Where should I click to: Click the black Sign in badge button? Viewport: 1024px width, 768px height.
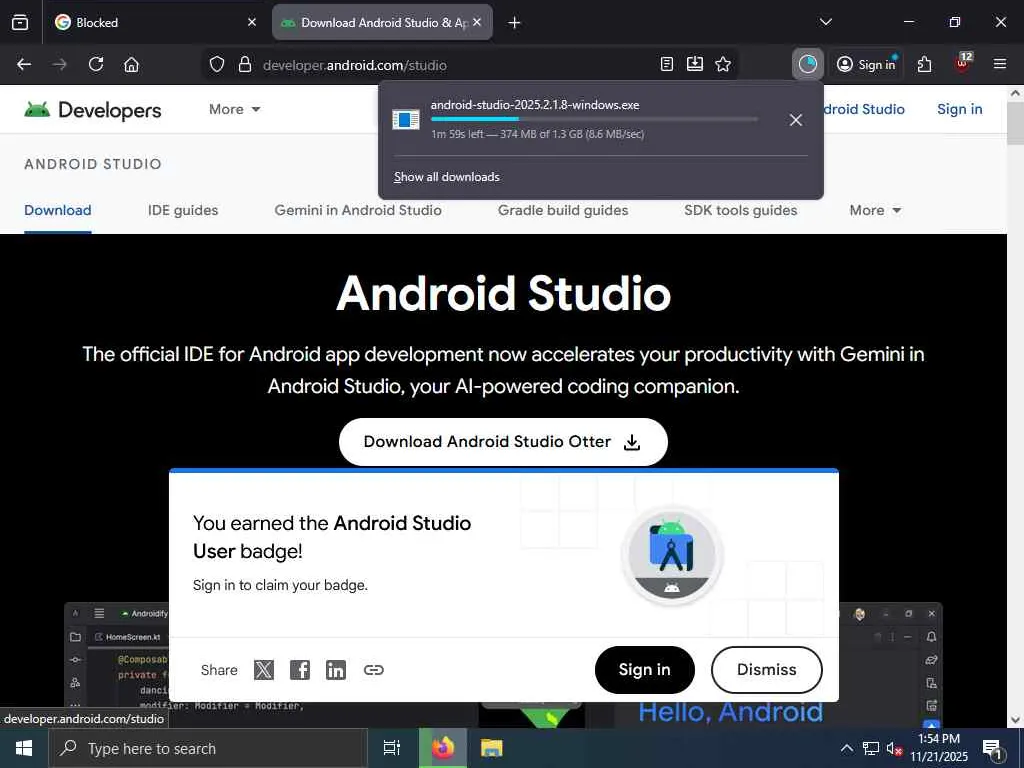coord(645,670)
